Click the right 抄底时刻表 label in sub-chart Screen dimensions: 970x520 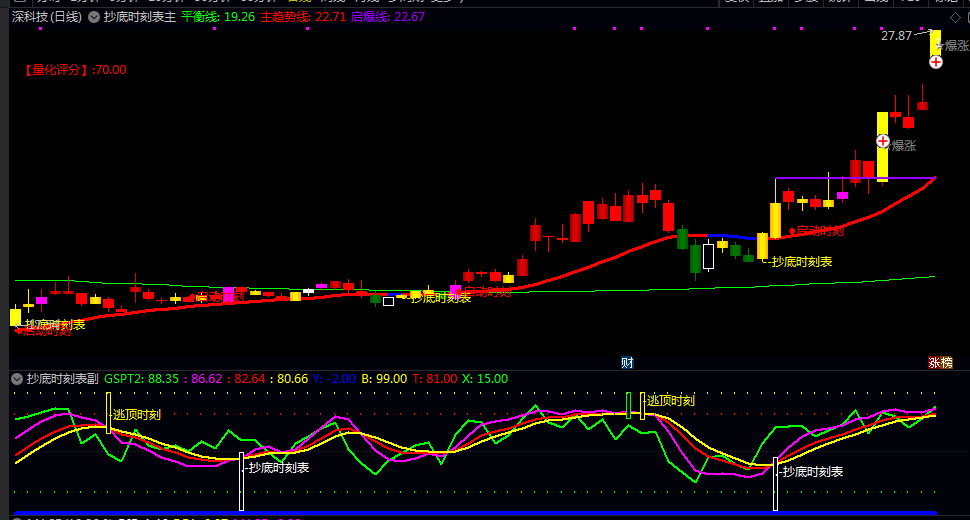tap(812, 472)
